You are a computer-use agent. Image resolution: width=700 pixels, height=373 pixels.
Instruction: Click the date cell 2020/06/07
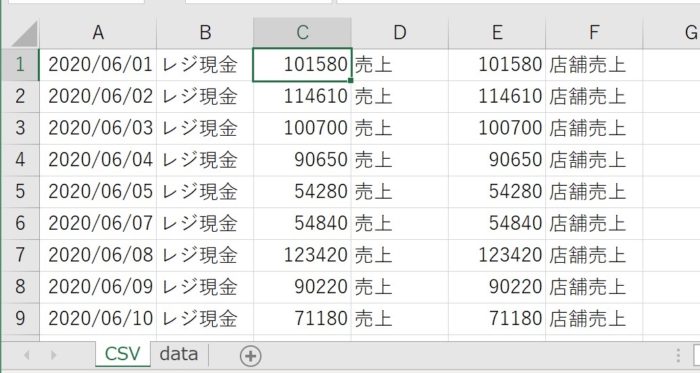pos(98,223)
